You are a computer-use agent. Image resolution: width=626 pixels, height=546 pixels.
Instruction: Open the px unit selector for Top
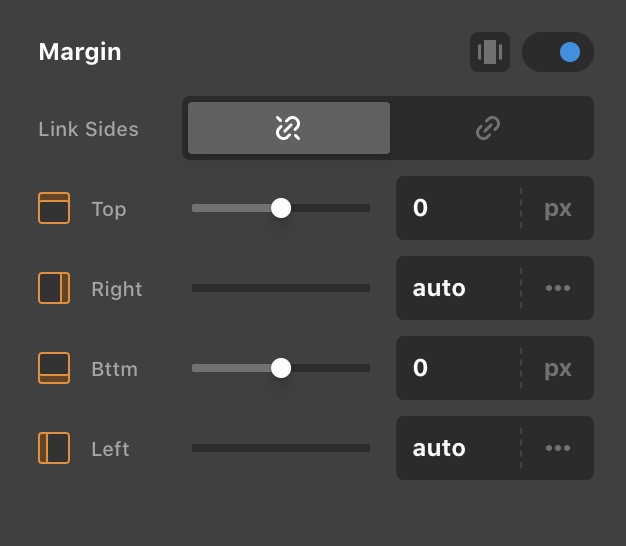click(x=558, y=208)
